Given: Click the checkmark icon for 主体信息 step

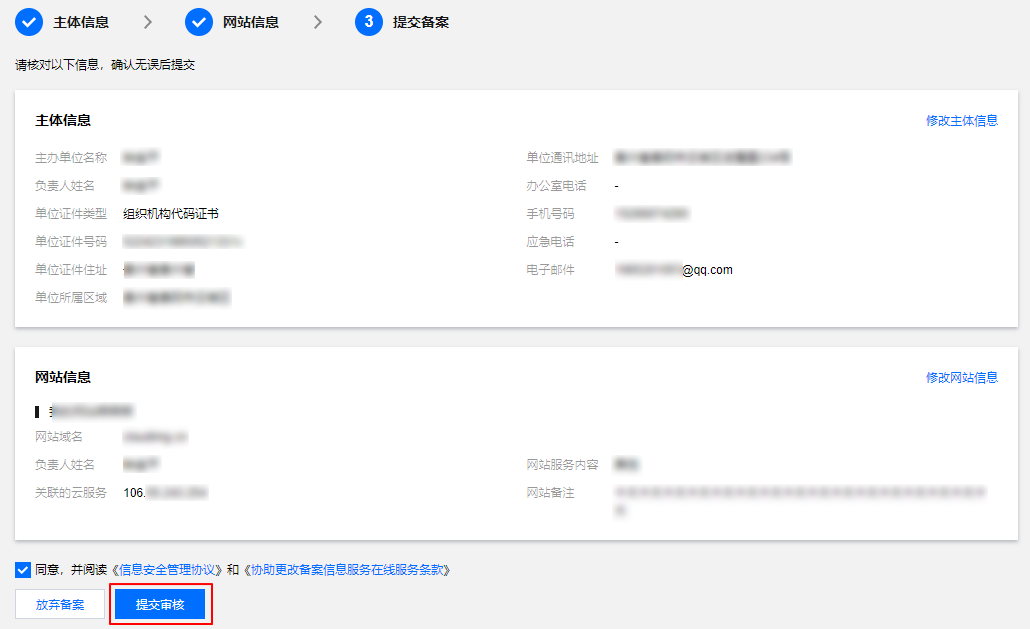Looking at the screenshot, I should (x=29, y=22).
